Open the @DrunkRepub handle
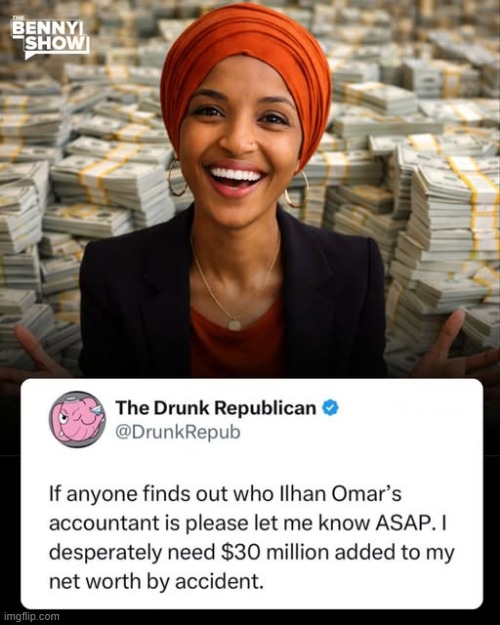 coord(178,432)
